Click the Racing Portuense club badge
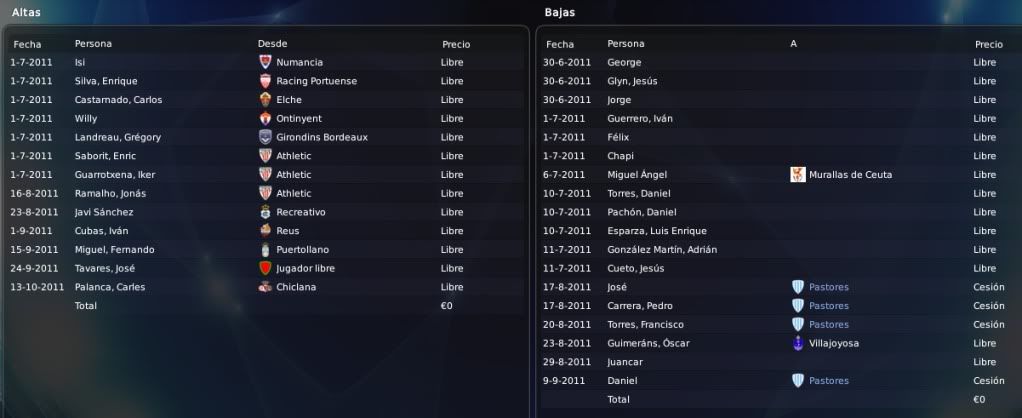 [265, 81]
